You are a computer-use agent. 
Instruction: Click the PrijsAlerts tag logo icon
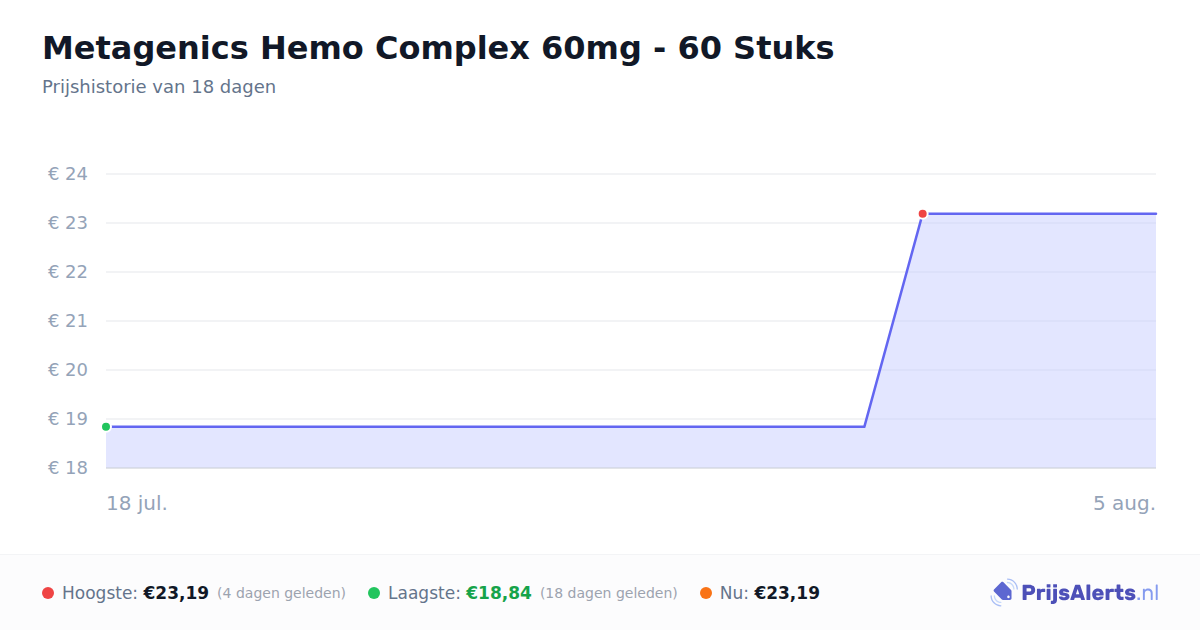(x=1003, y=593)
